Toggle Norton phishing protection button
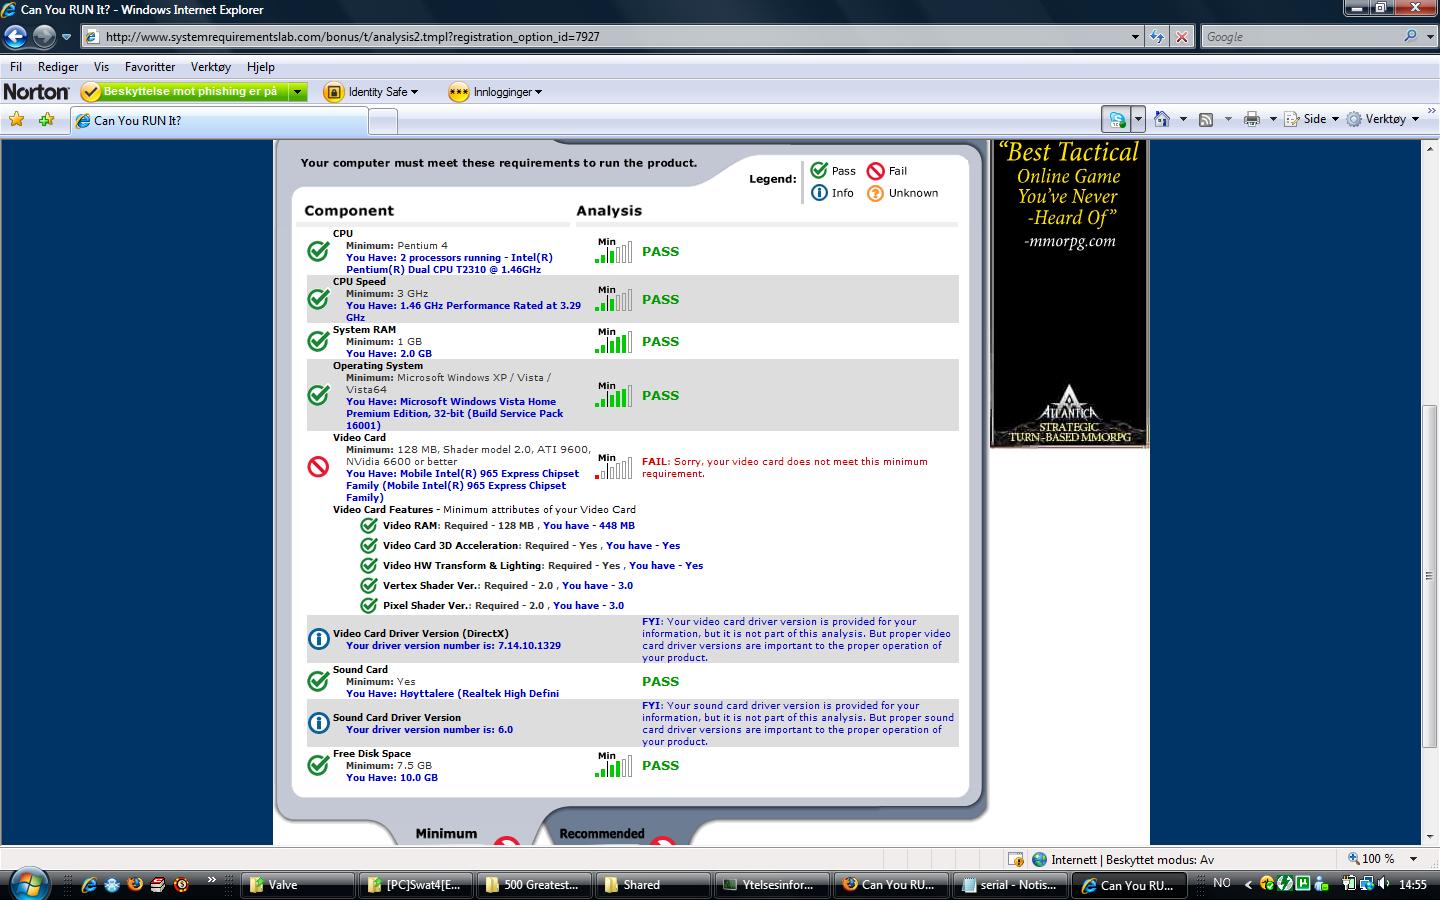 (x=183, y=92)
